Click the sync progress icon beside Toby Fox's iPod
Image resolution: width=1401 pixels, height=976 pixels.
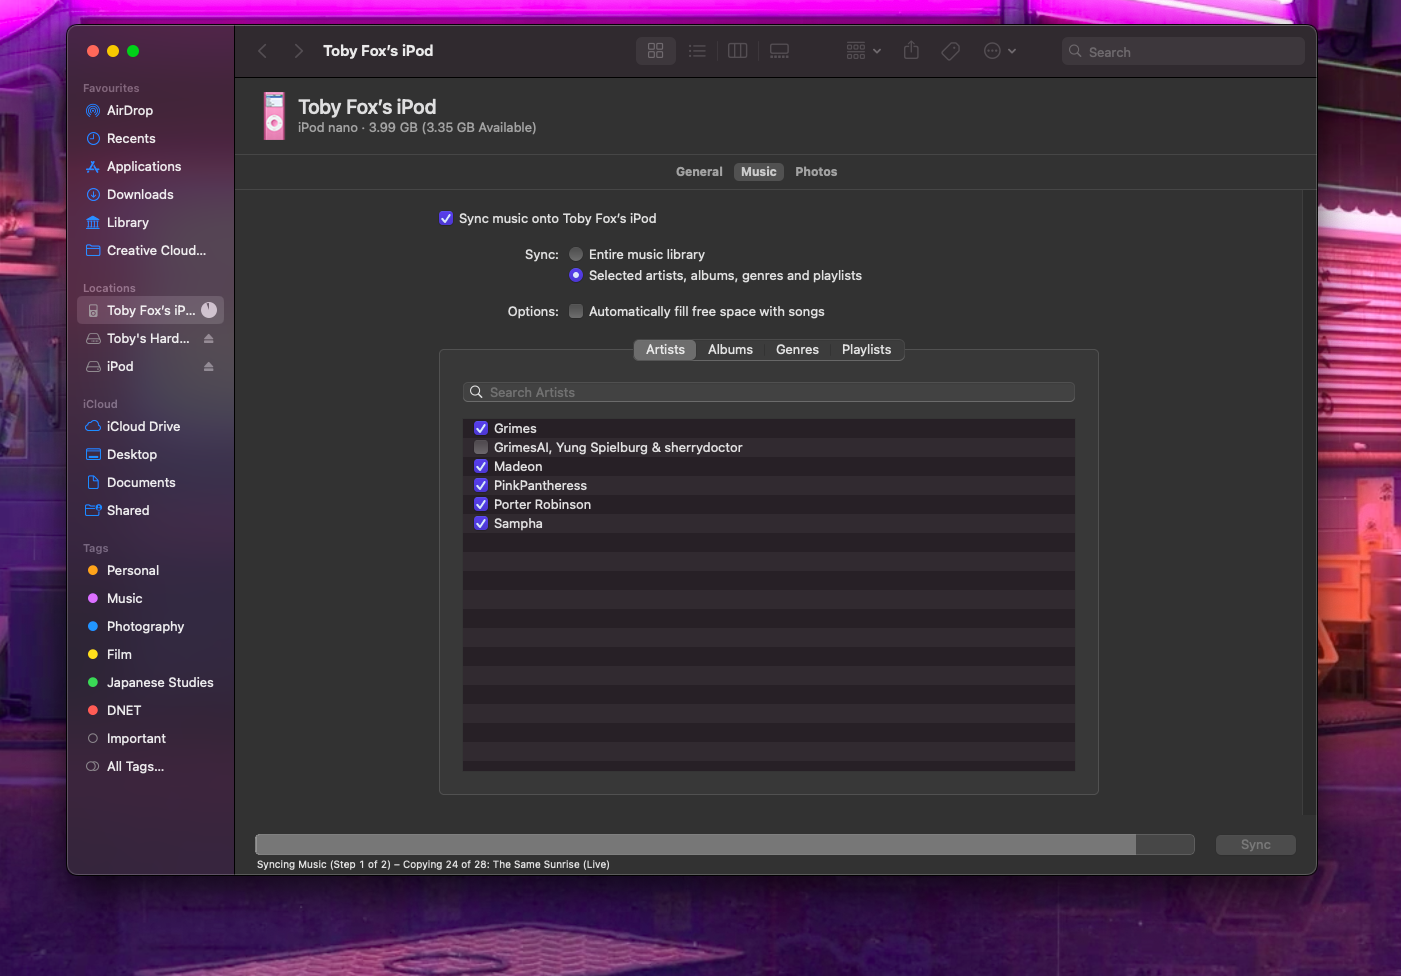click(x=209, y=310)
